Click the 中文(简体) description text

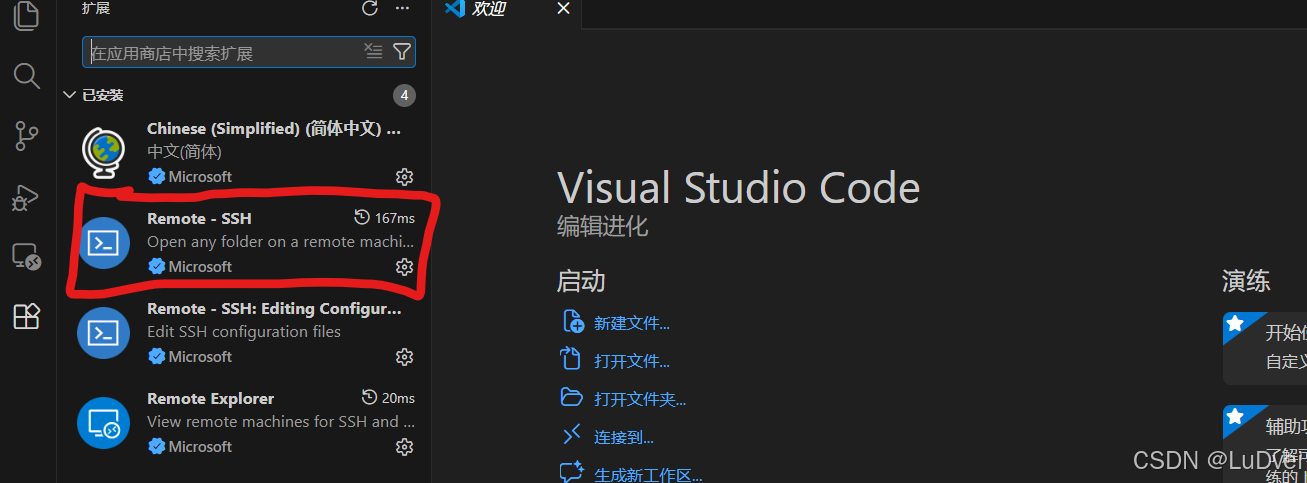pyautogui.click(x=185, y=152)
